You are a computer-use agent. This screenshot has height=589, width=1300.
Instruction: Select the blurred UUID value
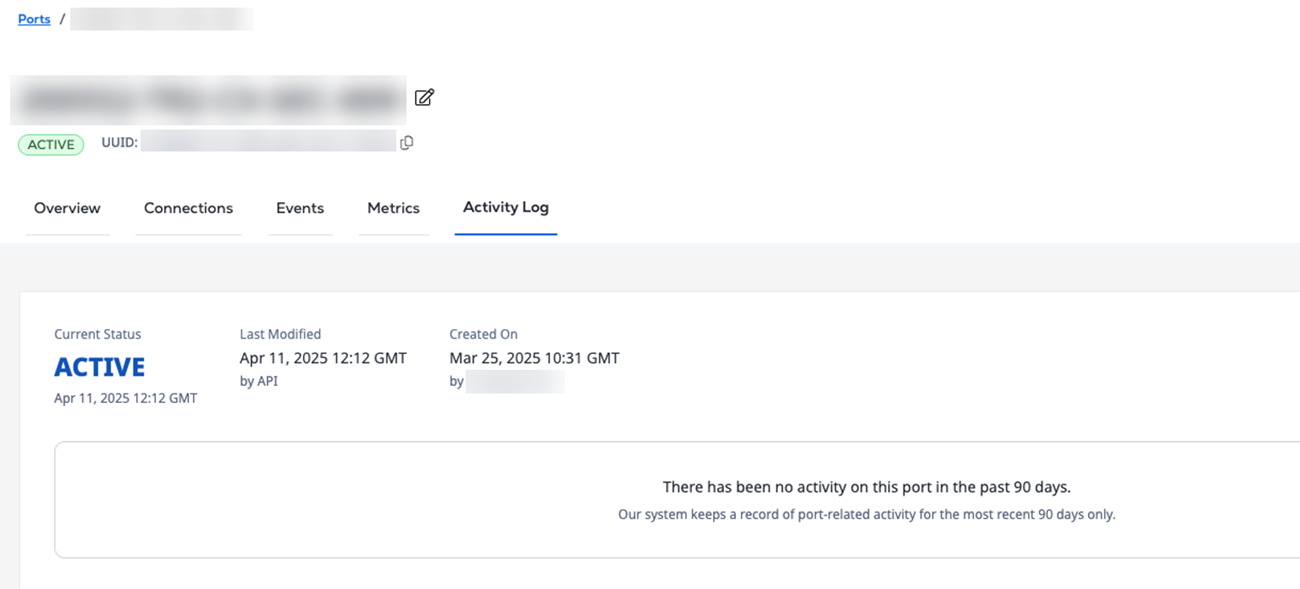pos(268,143)
